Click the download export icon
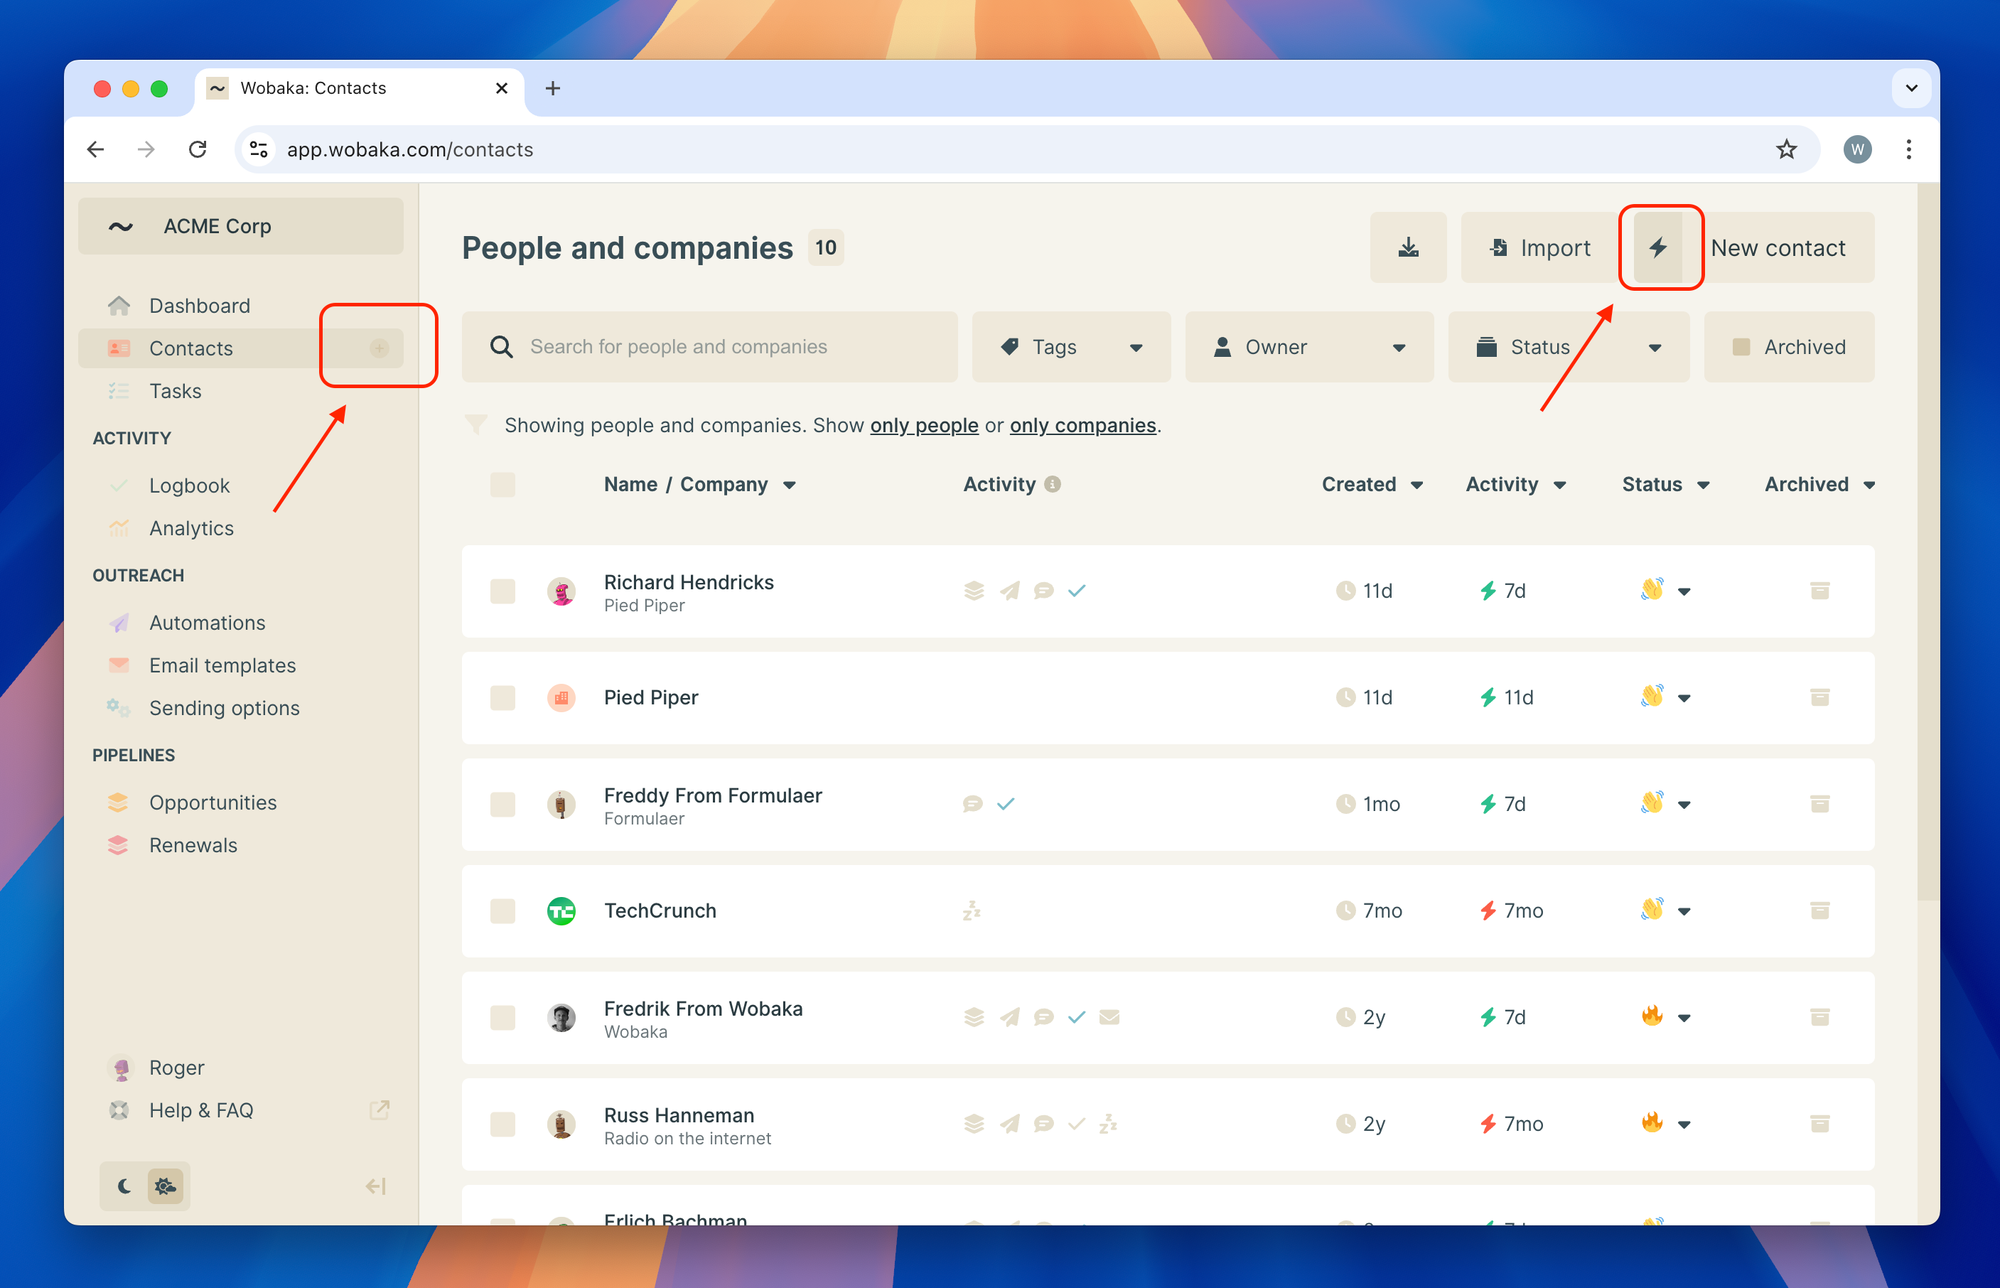Screen dimensions: 2000x1288 tap(1408, 248)
